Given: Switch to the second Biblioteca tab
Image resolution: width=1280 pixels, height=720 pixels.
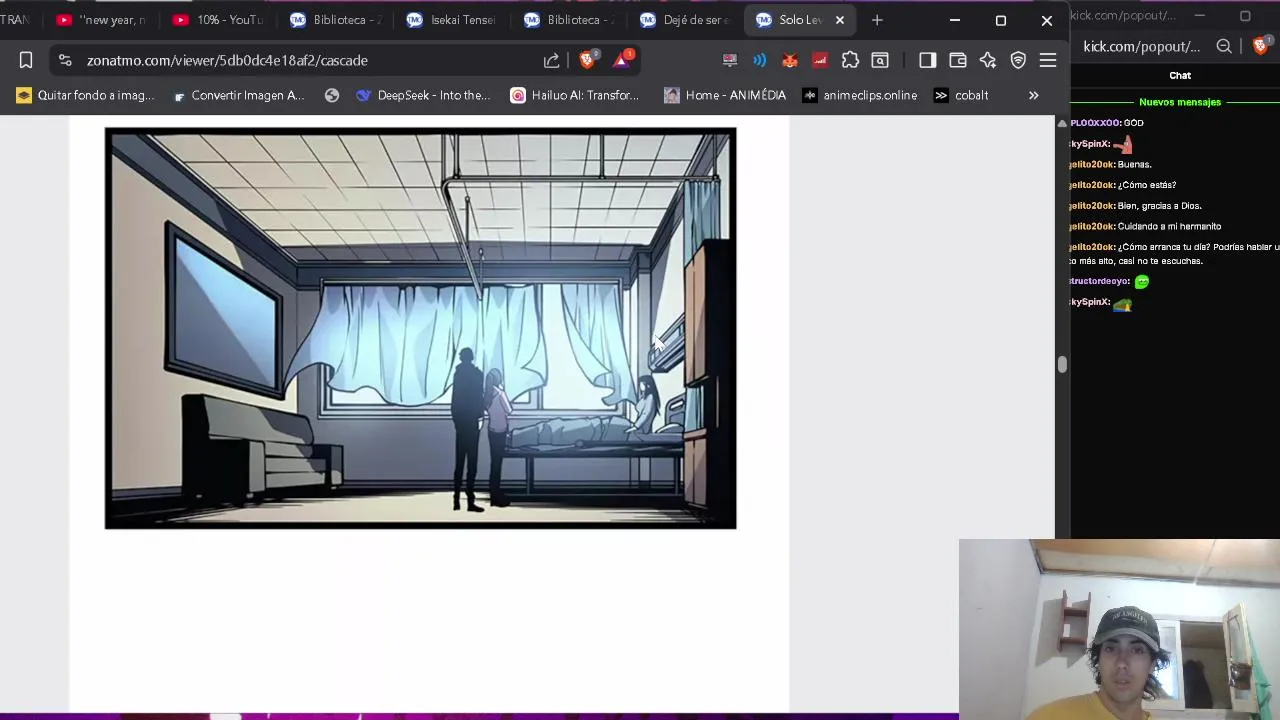Looking at the screenshot, I should coord(569,20).
